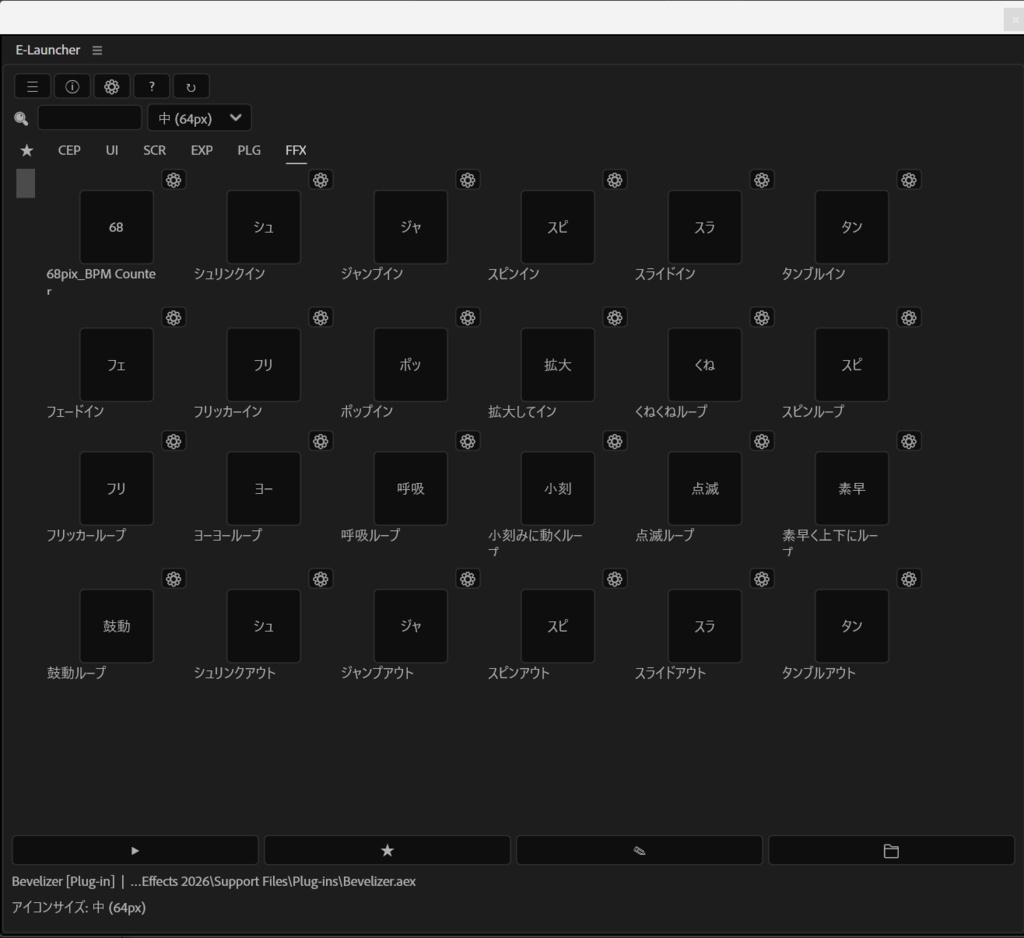1024x938 pixels.
Task: Open gear settings for シュリンクイン
Action: 321,180
